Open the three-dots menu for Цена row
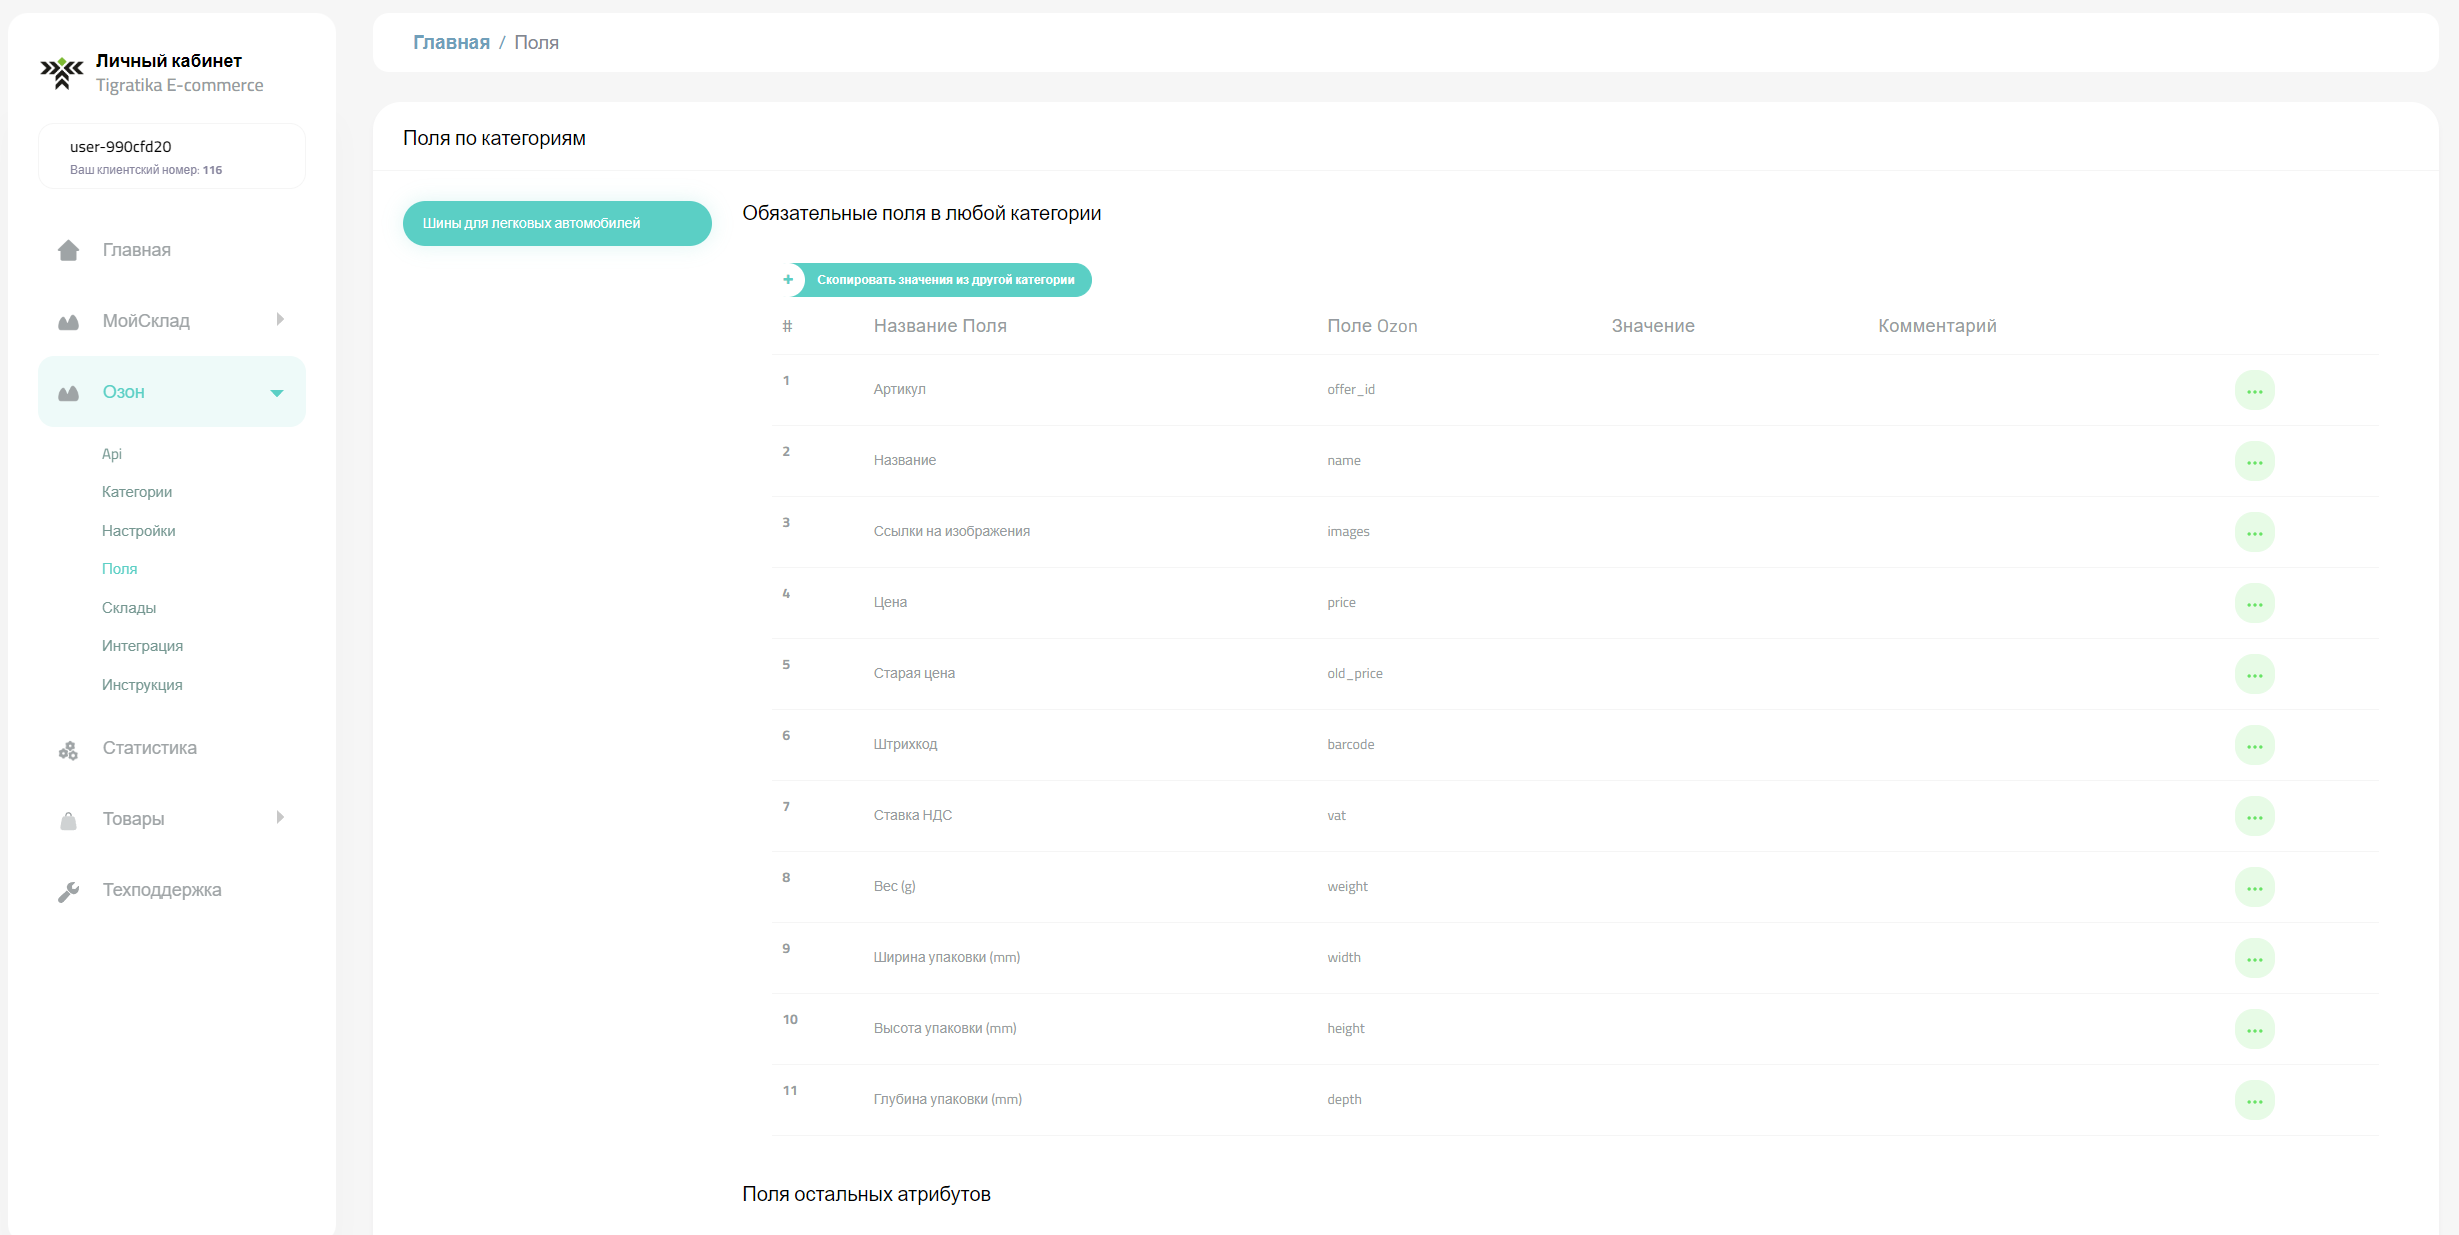This screenshot has width=2459, height=1235. tap(2254, 603)
